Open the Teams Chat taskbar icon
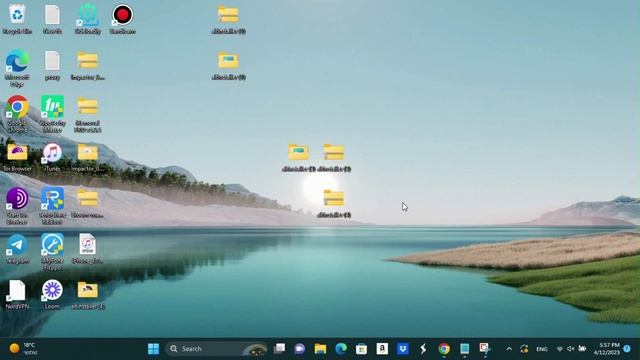Image resolution: width=640 pixels, height=360 pixels. (300, 349)
